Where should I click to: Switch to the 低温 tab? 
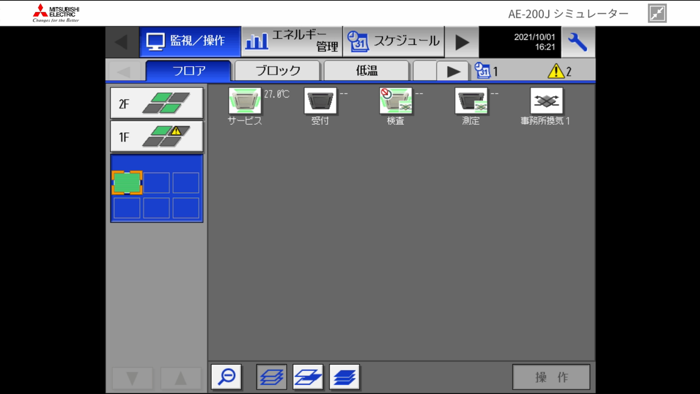pos(367,71)
